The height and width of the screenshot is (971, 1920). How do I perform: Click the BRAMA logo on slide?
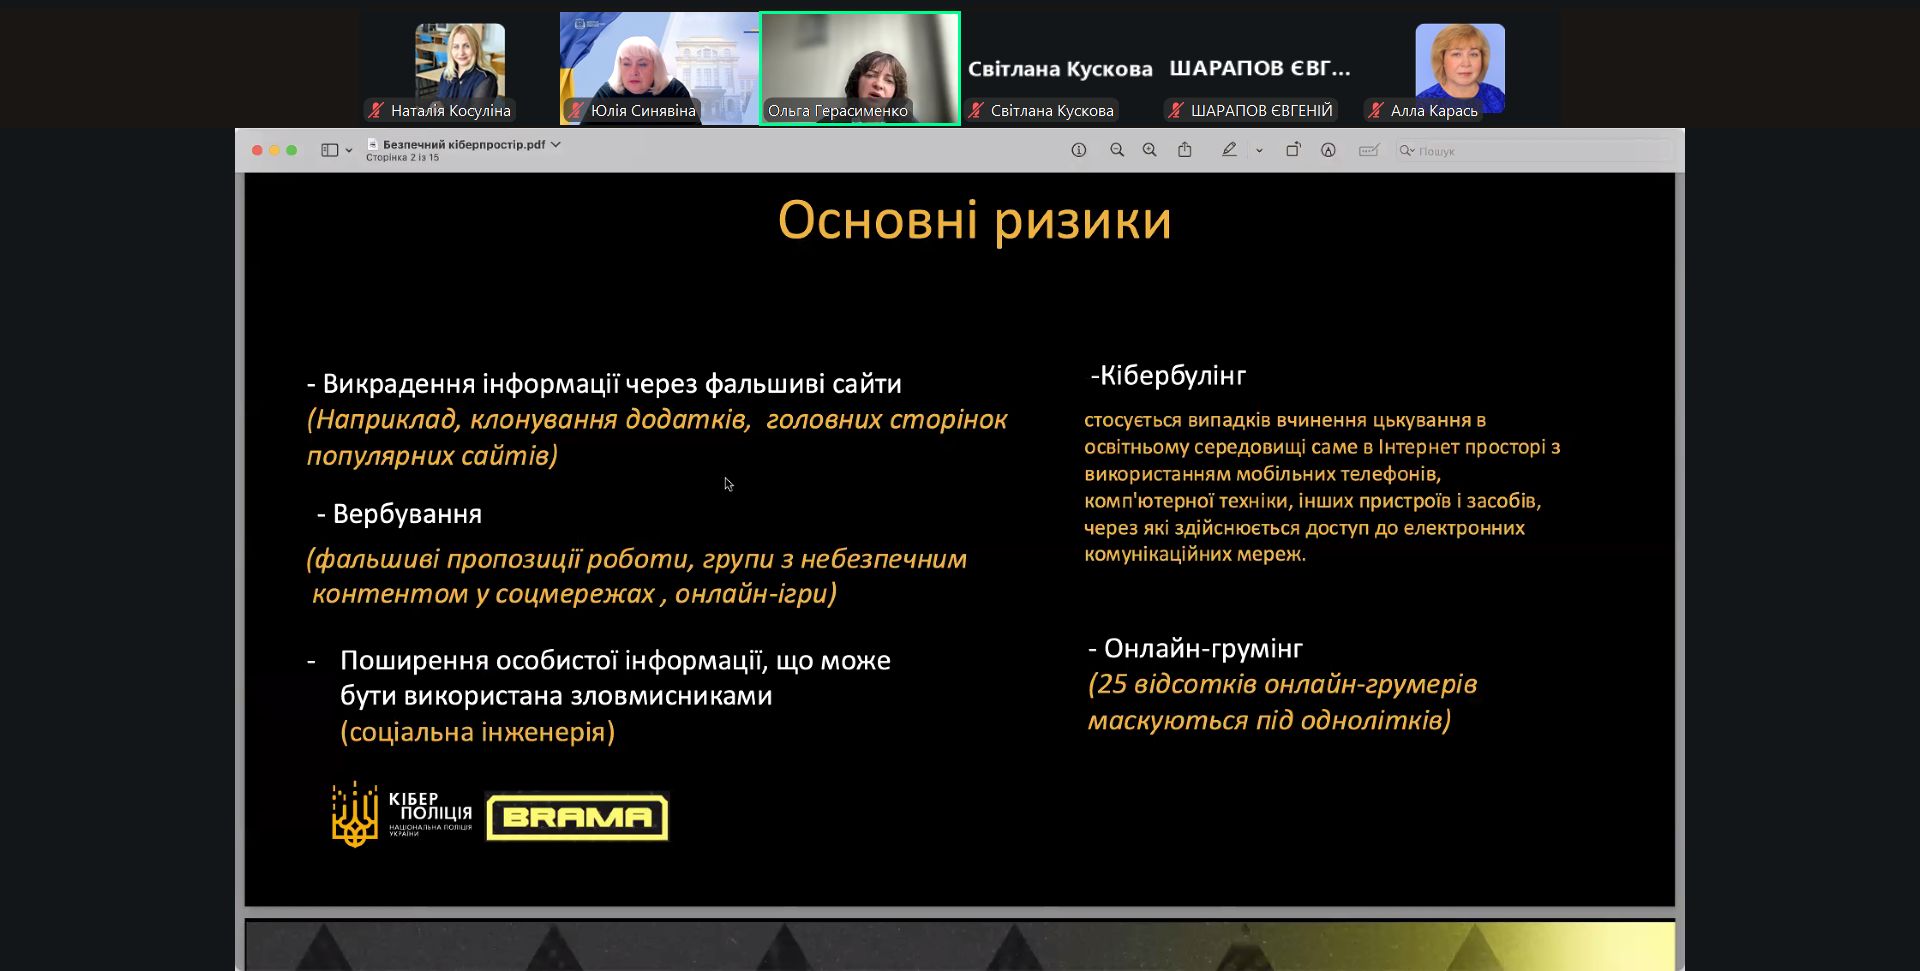click(577, 817)
